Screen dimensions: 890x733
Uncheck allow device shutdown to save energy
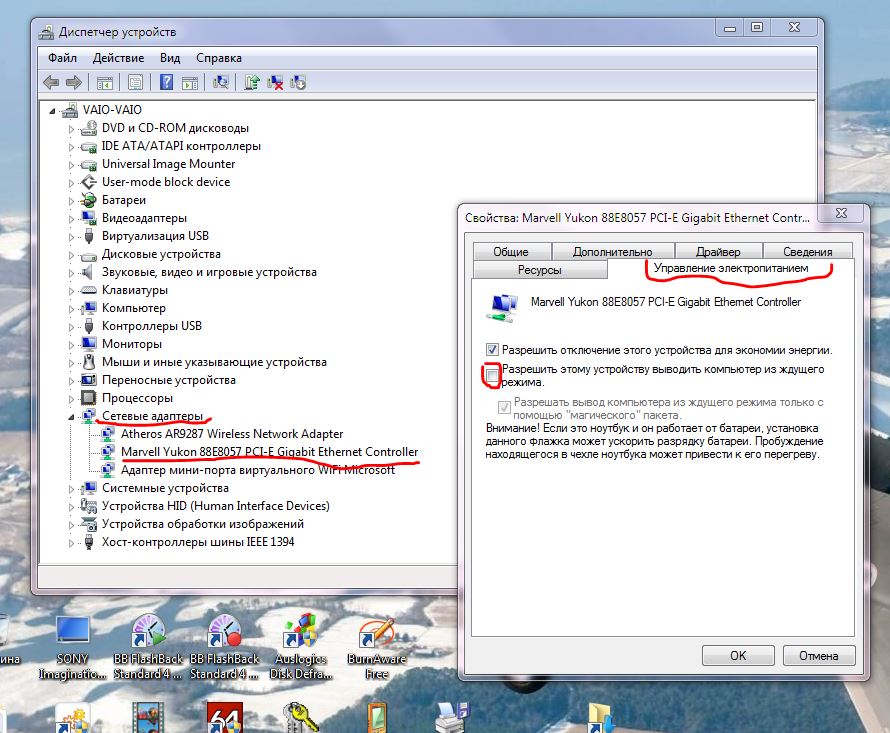[491, 350]
